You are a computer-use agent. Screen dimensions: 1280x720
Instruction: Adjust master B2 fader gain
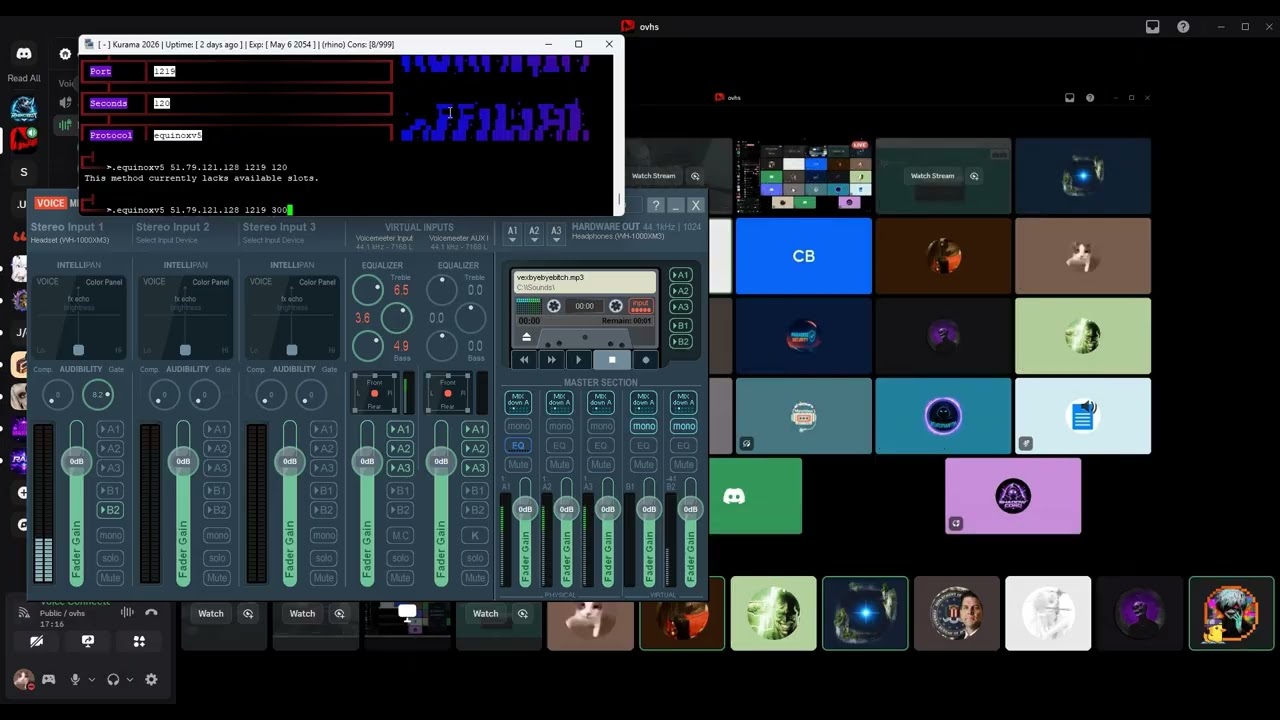point(690,509)
